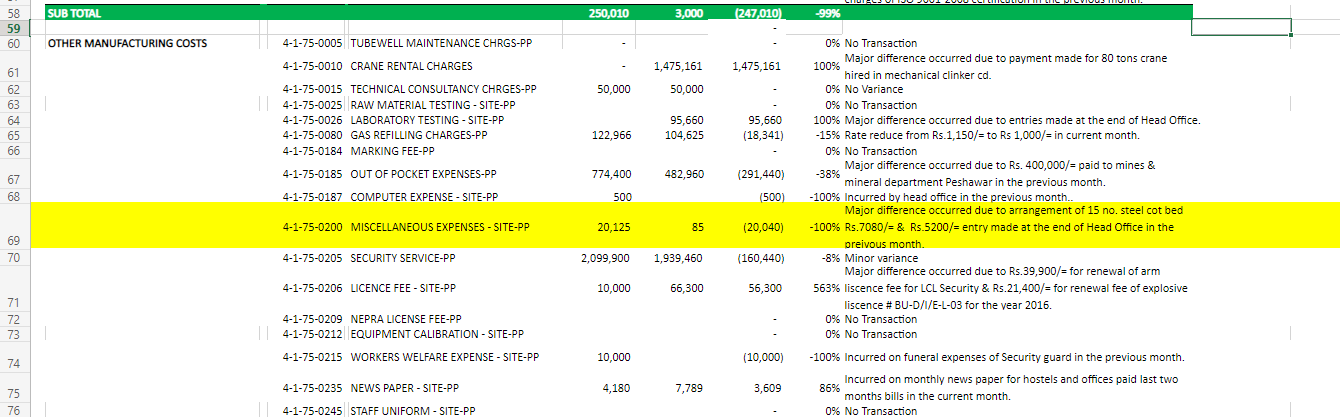This screenshot has height=417, width=1340.
Task: Click MARKING FEE-PP account name
Action: click(x=392, y=151)
